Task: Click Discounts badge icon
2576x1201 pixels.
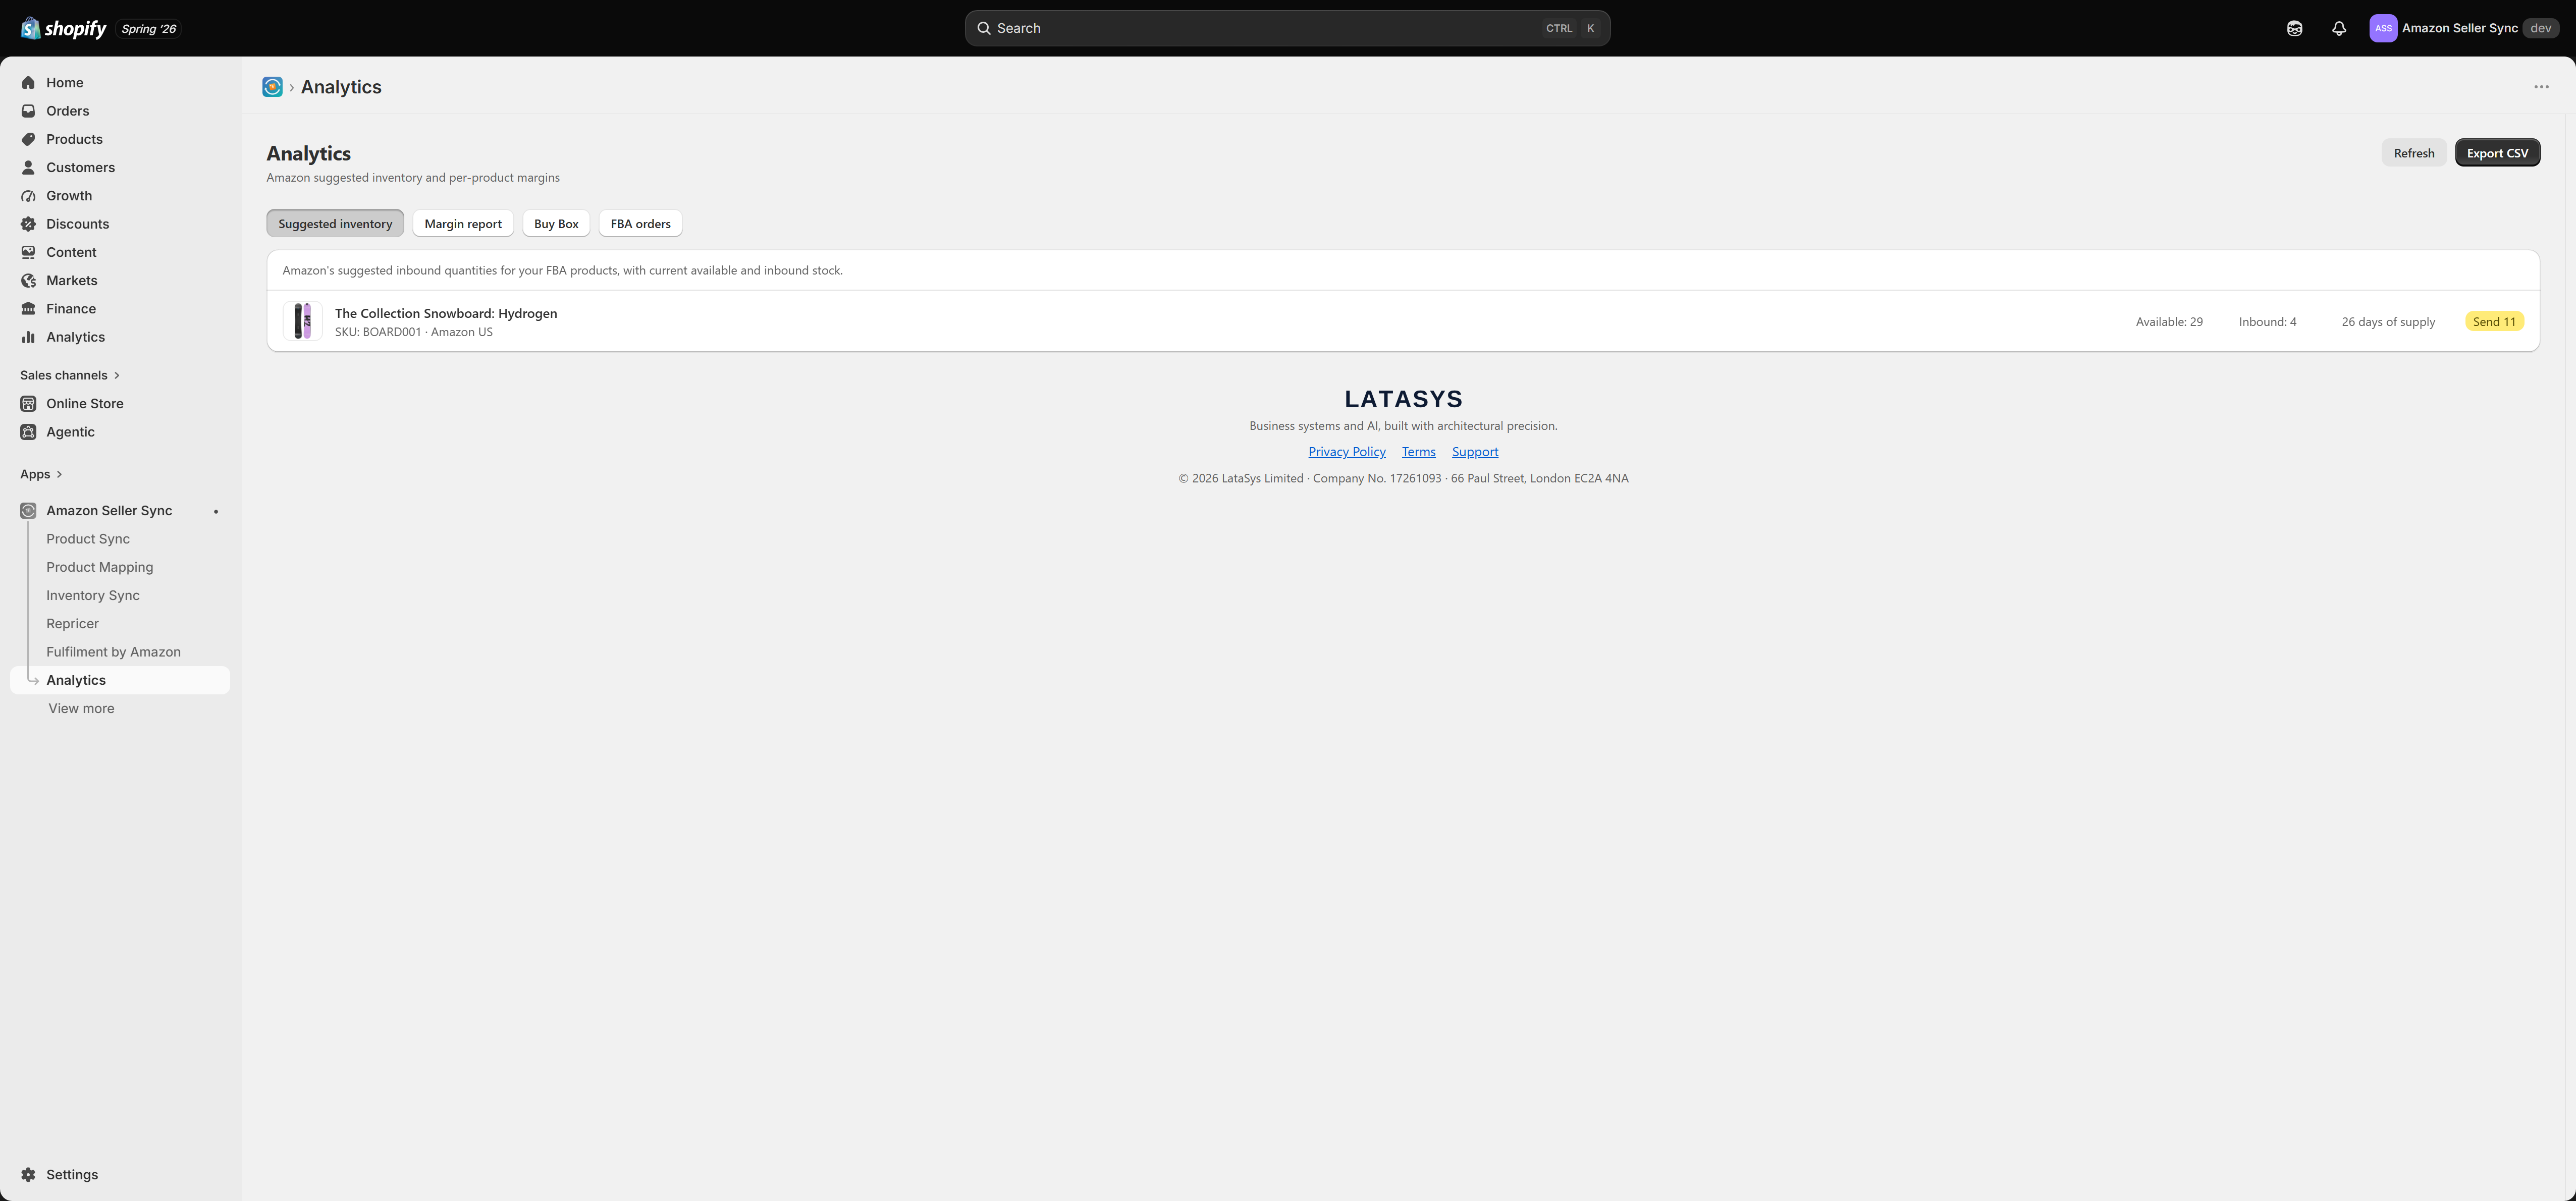Action: [28, 224]
